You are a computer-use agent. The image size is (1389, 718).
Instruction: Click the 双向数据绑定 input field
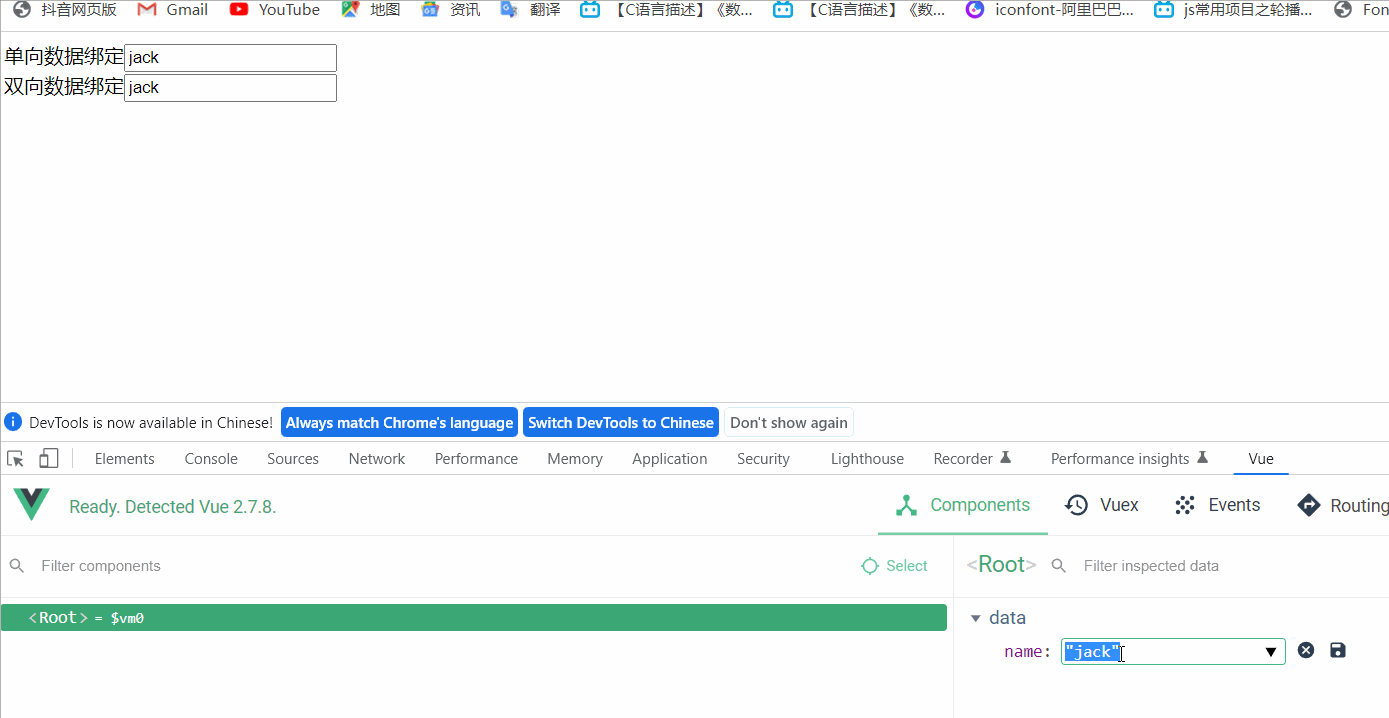pyautogui.click(x=230, y=88)
